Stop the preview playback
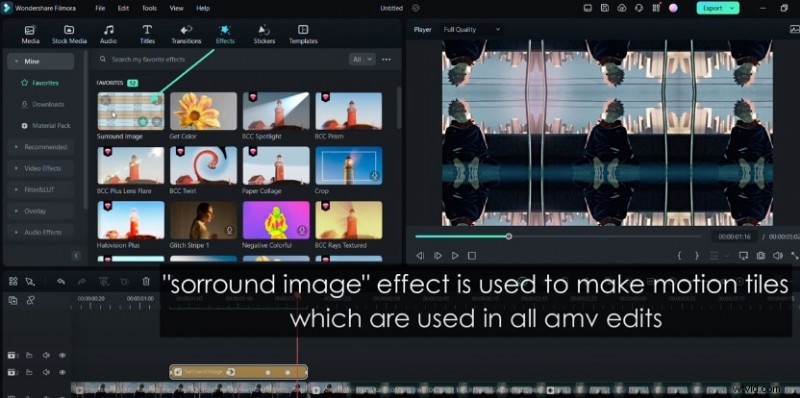Image resolution: width=800 pixels, height=398 pixels. pos(472,256)
